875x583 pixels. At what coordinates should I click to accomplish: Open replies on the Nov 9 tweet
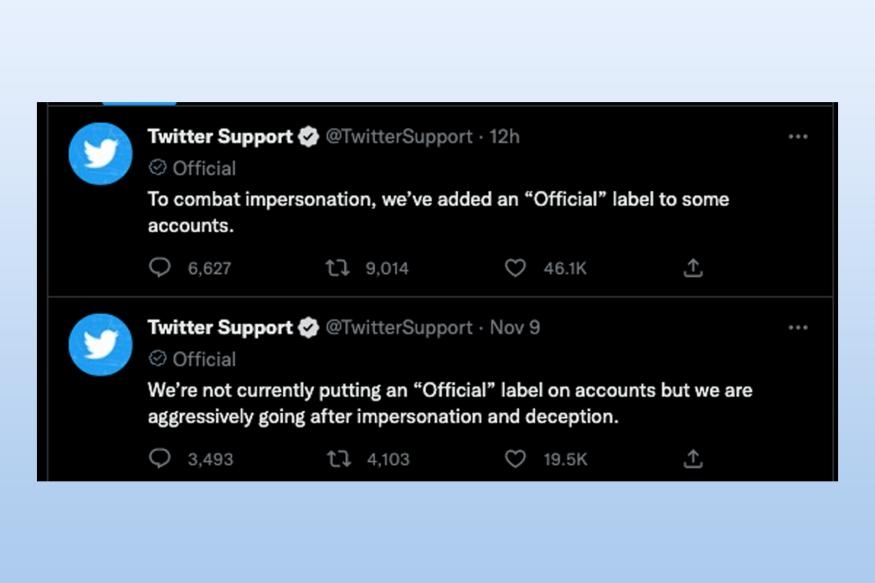160,459
